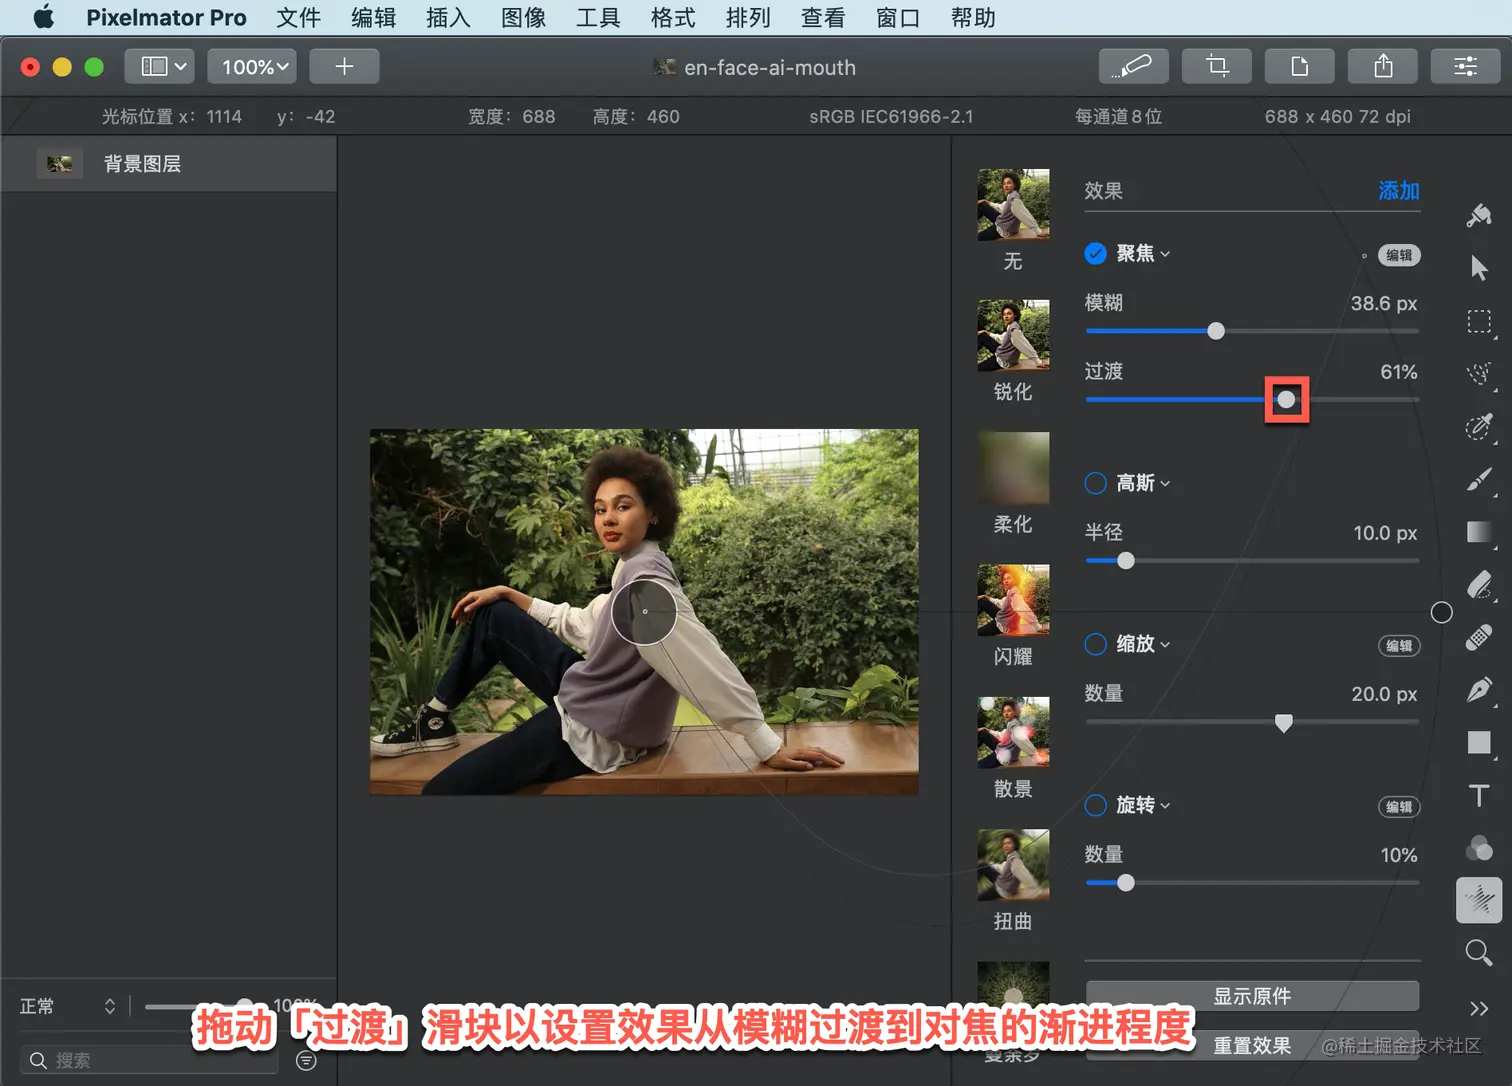Open the 文件 menu
Viewport: 1512px width, 1086px height.
click(x=298, y=17)
